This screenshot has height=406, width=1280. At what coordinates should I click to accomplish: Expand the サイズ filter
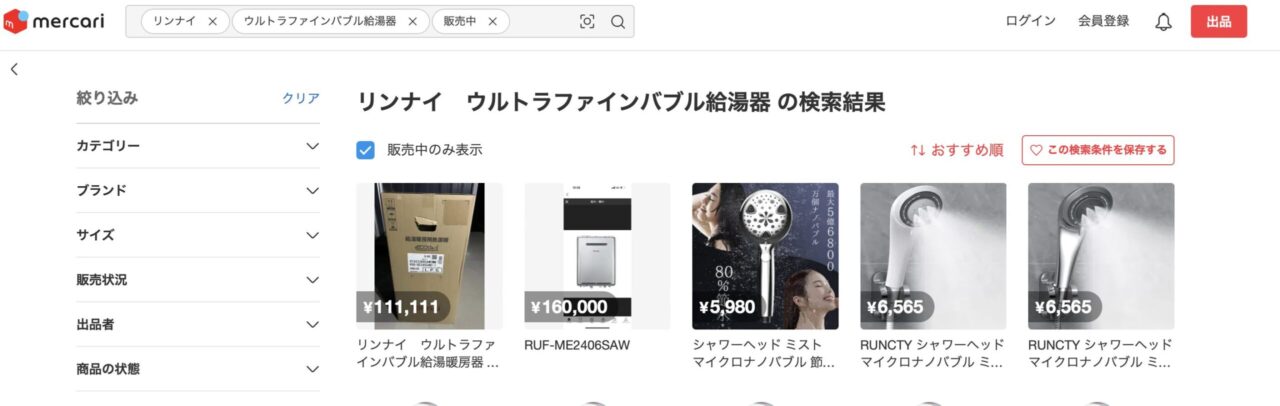tap(198, 235)
